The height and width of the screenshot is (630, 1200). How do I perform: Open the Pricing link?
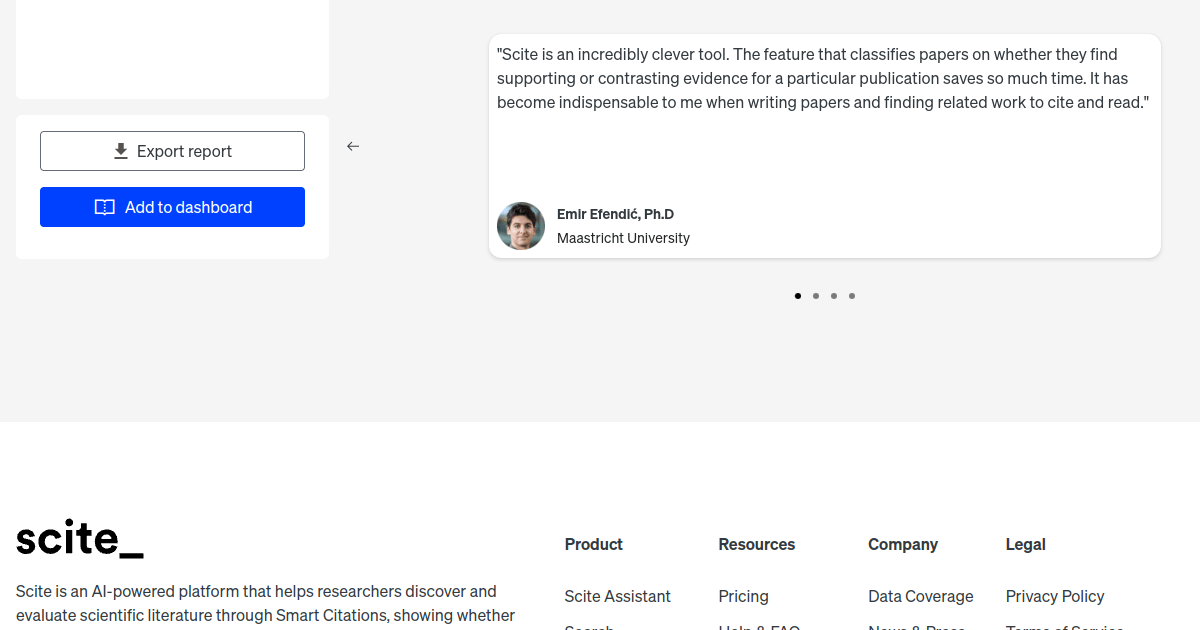pos(743,596)
